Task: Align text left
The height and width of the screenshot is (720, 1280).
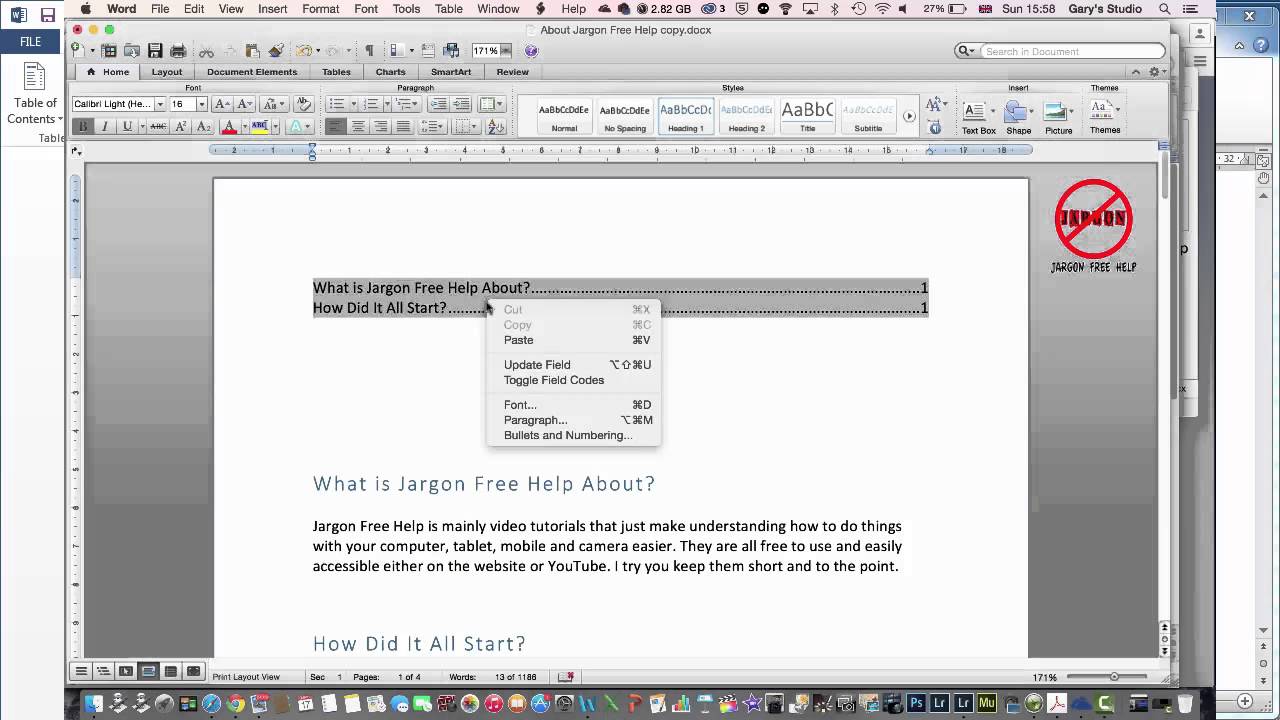Action: [x=335, y=127]
